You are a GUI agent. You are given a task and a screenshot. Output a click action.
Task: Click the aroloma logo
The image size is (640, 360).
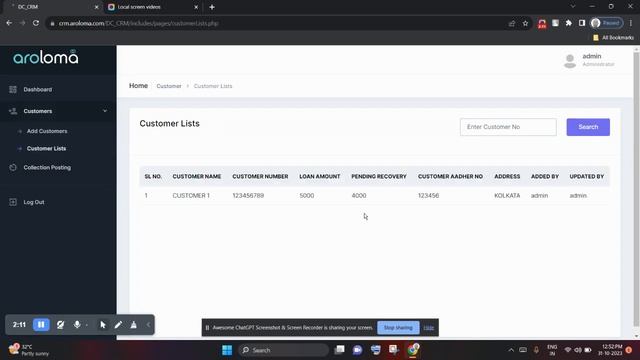pos(45,57)
